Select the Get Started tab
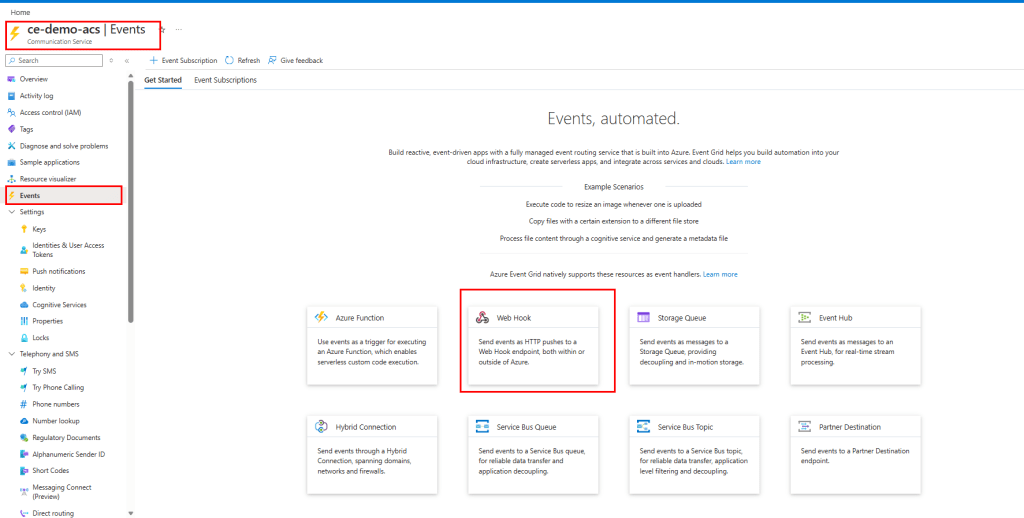The width and height of the screenshot is (1024, 518). (163, 80)
